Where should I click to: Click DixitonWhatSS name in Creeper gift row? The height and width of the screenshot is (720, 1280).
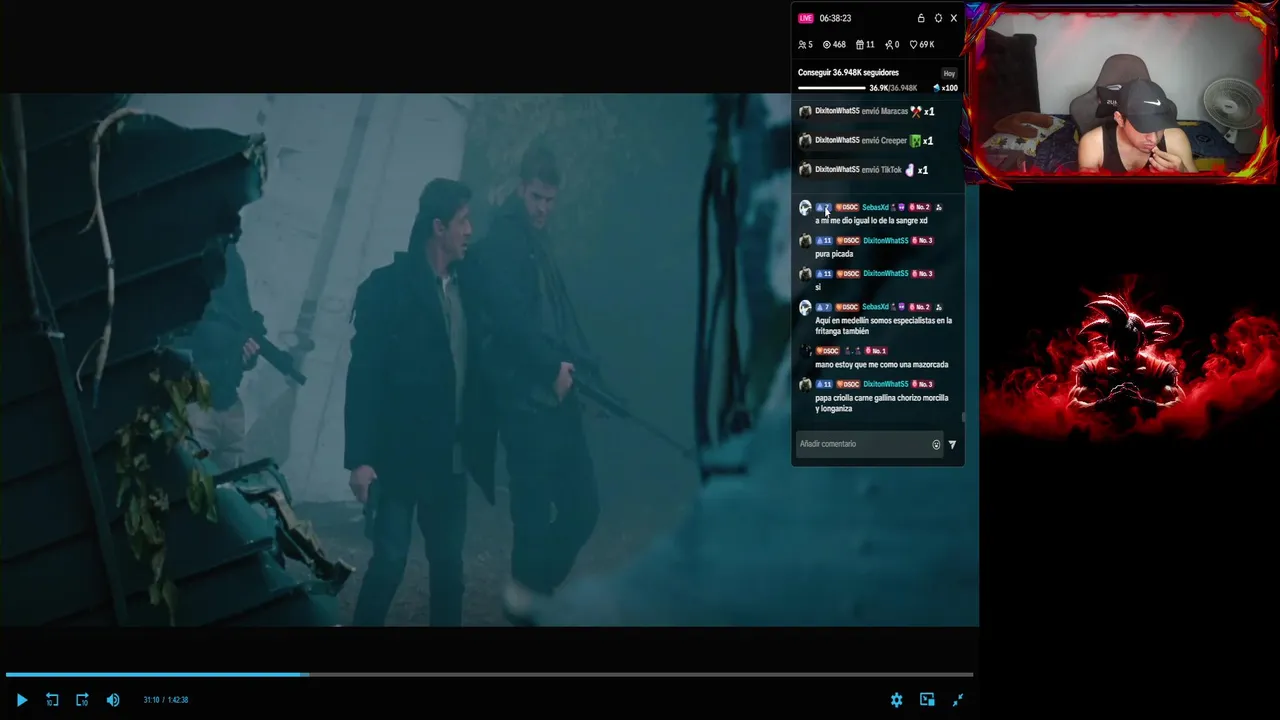[837, 140]
